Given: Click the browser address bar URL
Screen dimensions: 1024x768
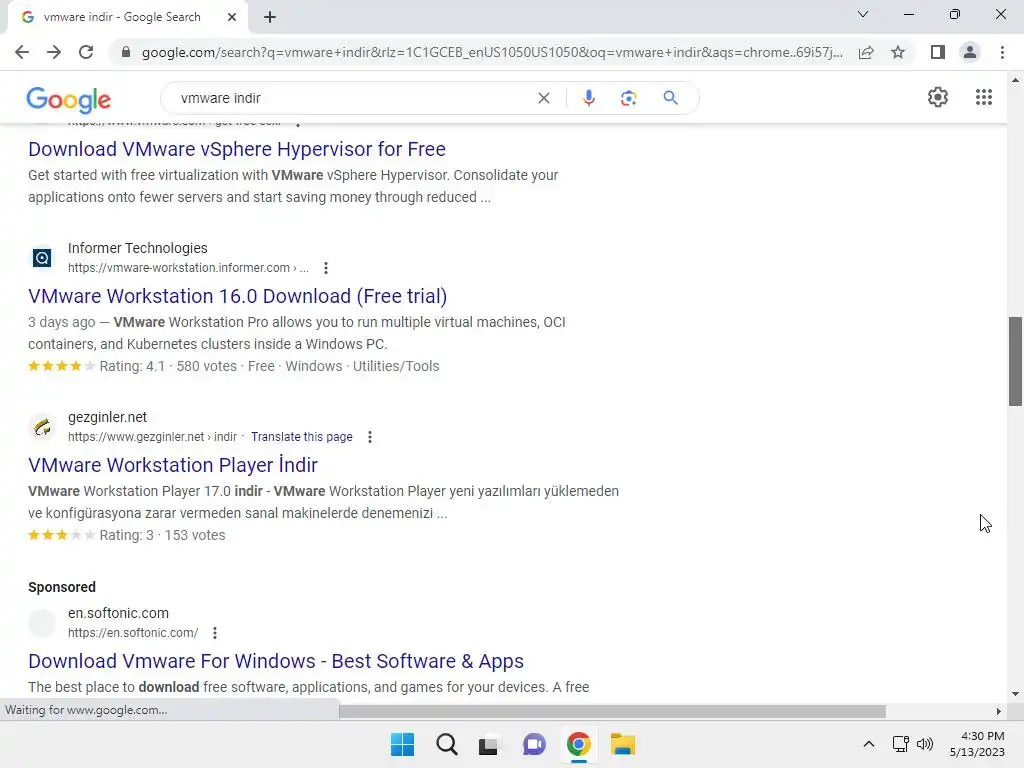Looking at the screenshot, I should pyautogui.click(x=491, y=52).
